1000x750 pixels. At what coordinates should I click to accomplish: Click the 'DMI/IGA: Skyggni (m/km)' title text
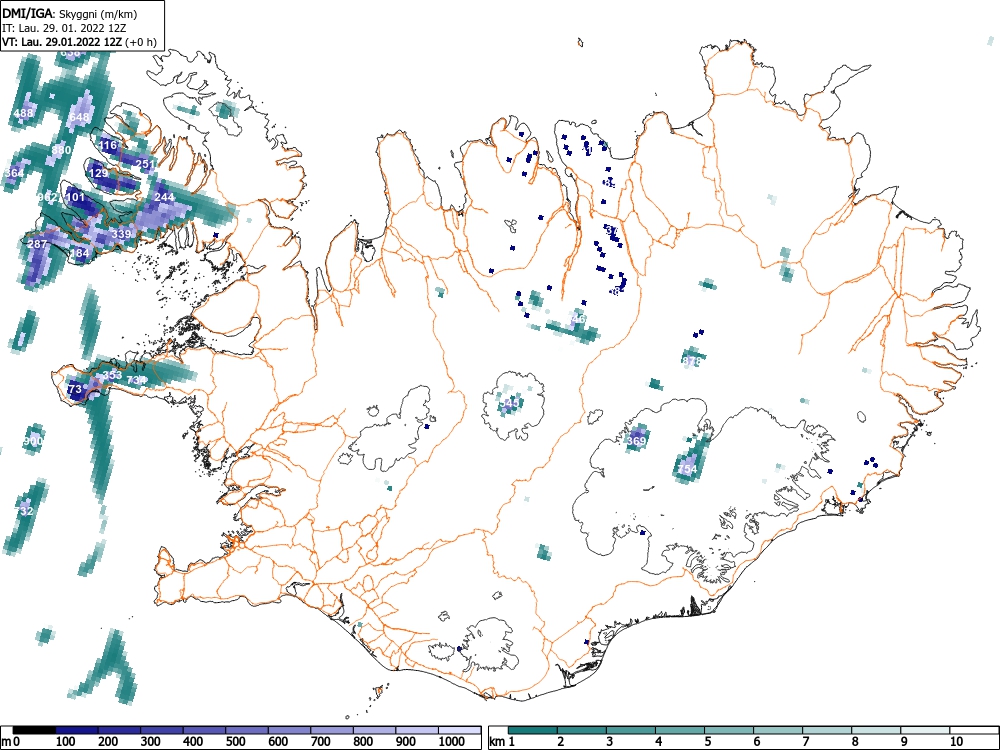(x=70, y=13)
